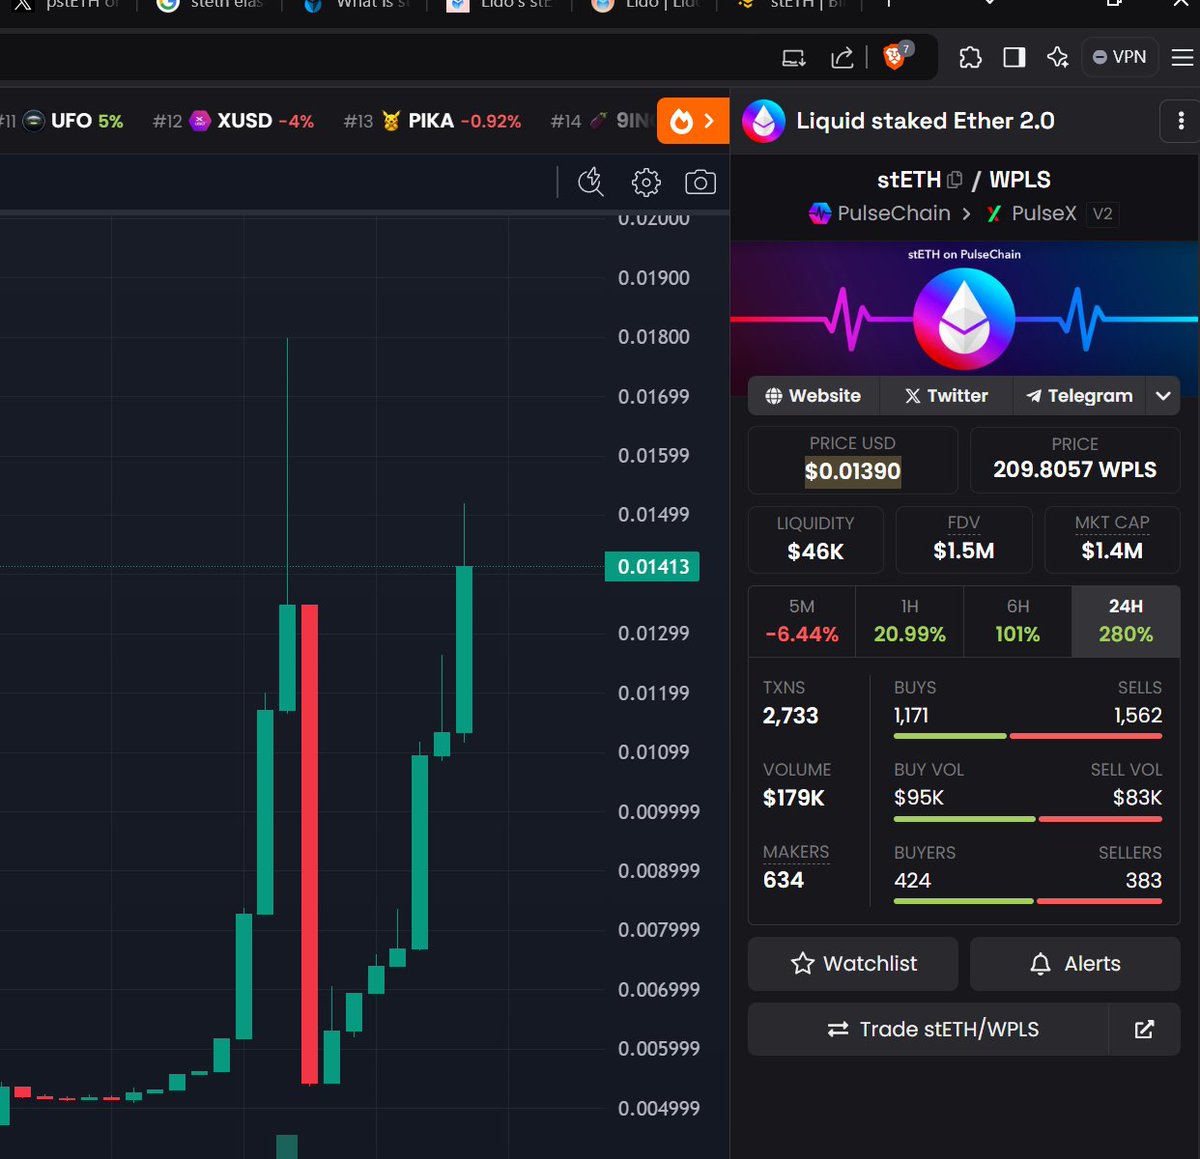Open the Alerts button
The image size is (1200, 1159).
tap(1075, 964)
